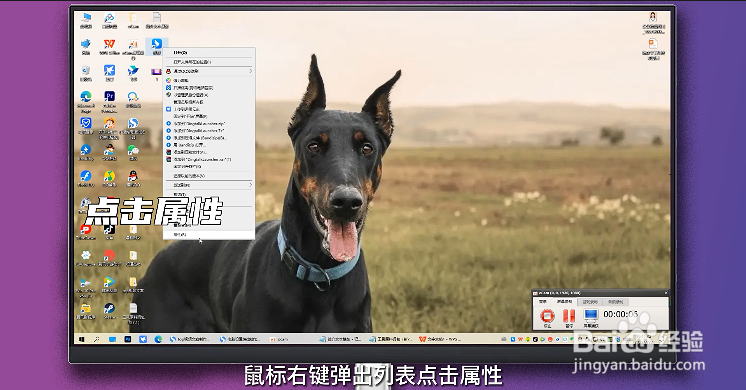Switch to oCam's 屏幕录制 tab

564,302
